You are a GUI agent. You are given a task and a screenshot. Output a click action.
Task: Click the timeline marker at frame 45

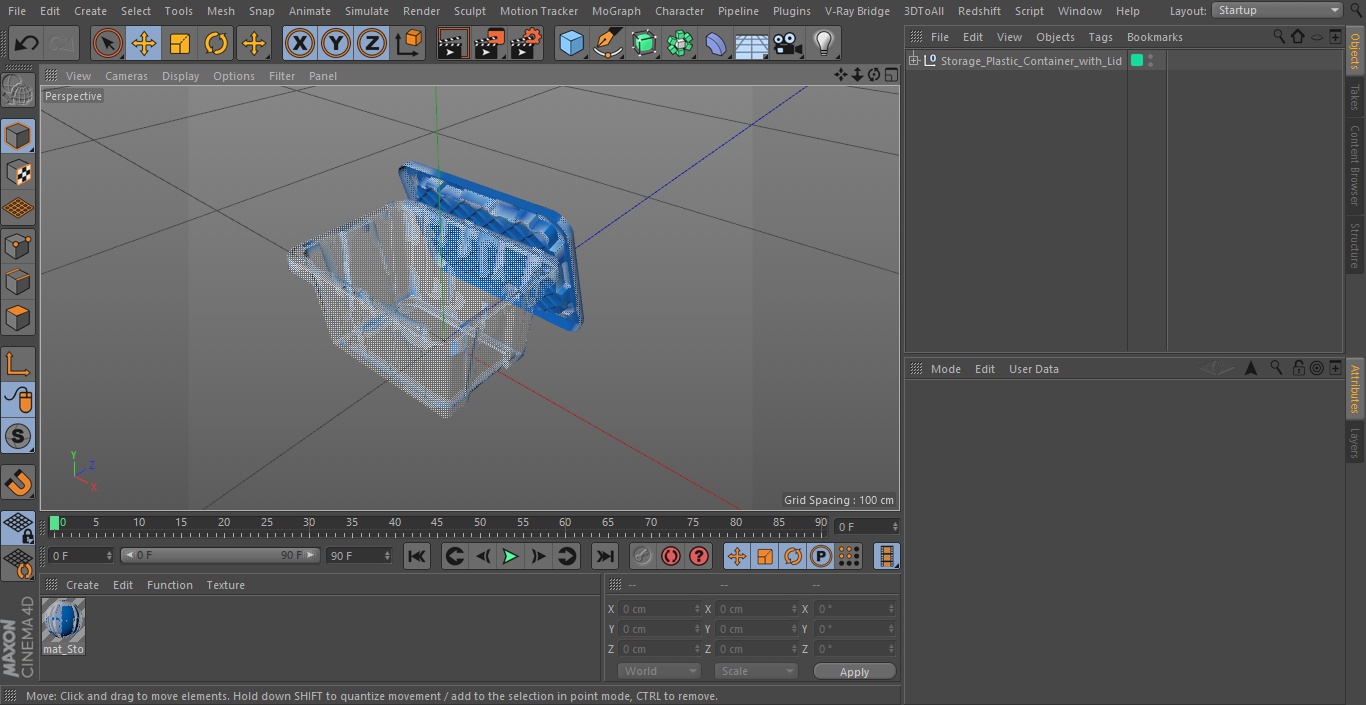click(x=437, y=523)
